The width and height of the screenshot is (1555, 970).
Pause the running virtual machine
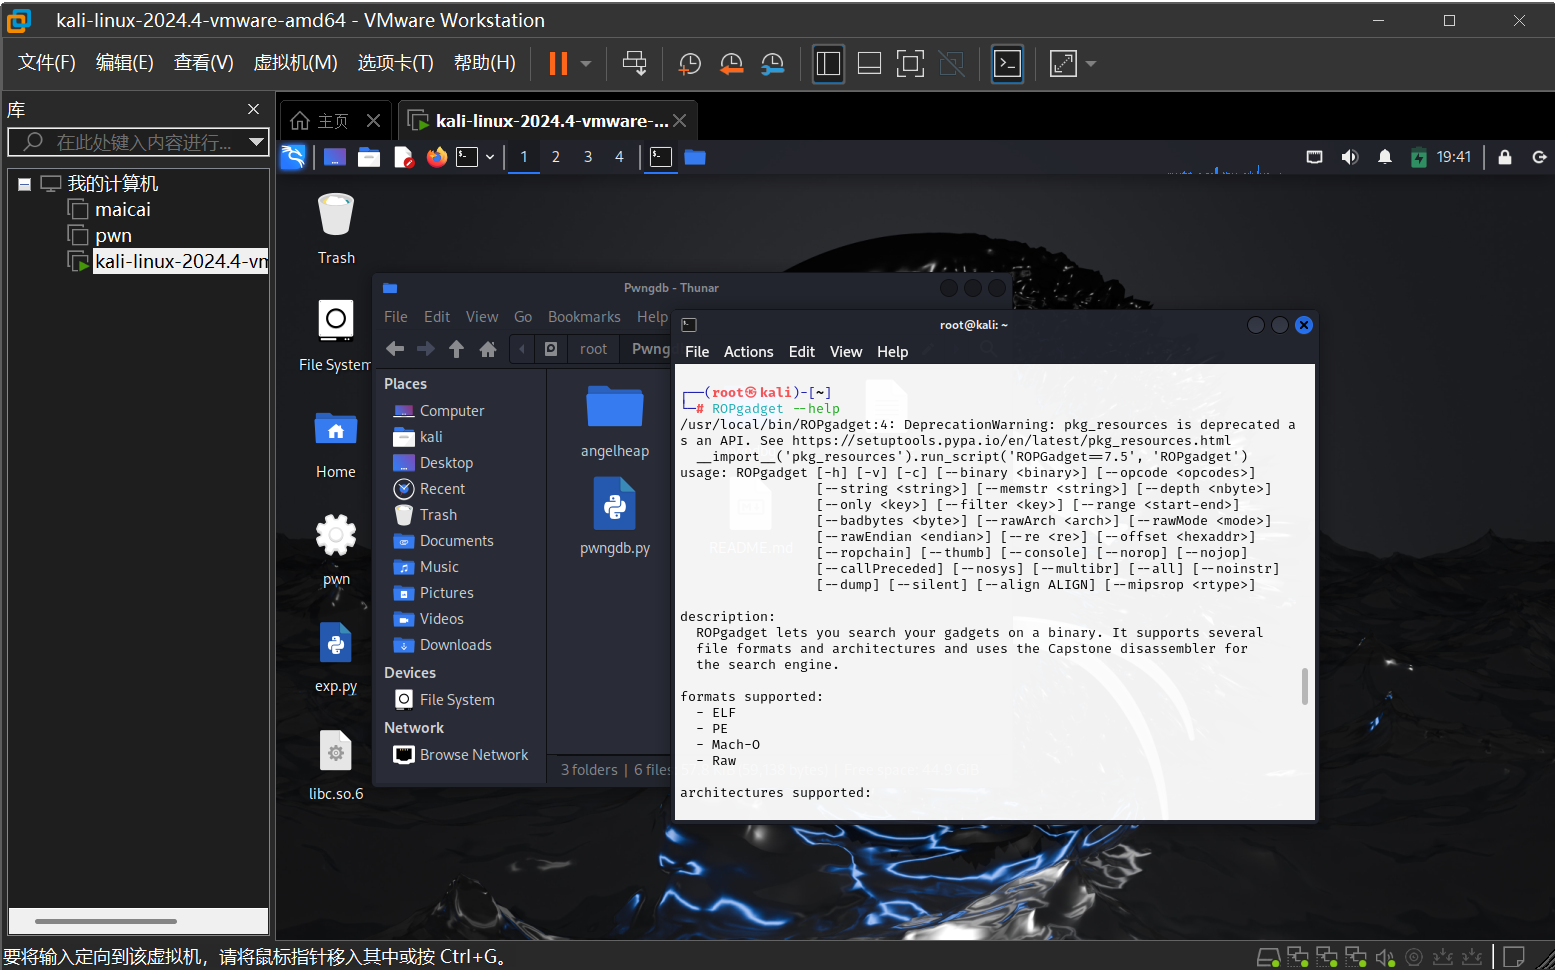coord(558,64)
